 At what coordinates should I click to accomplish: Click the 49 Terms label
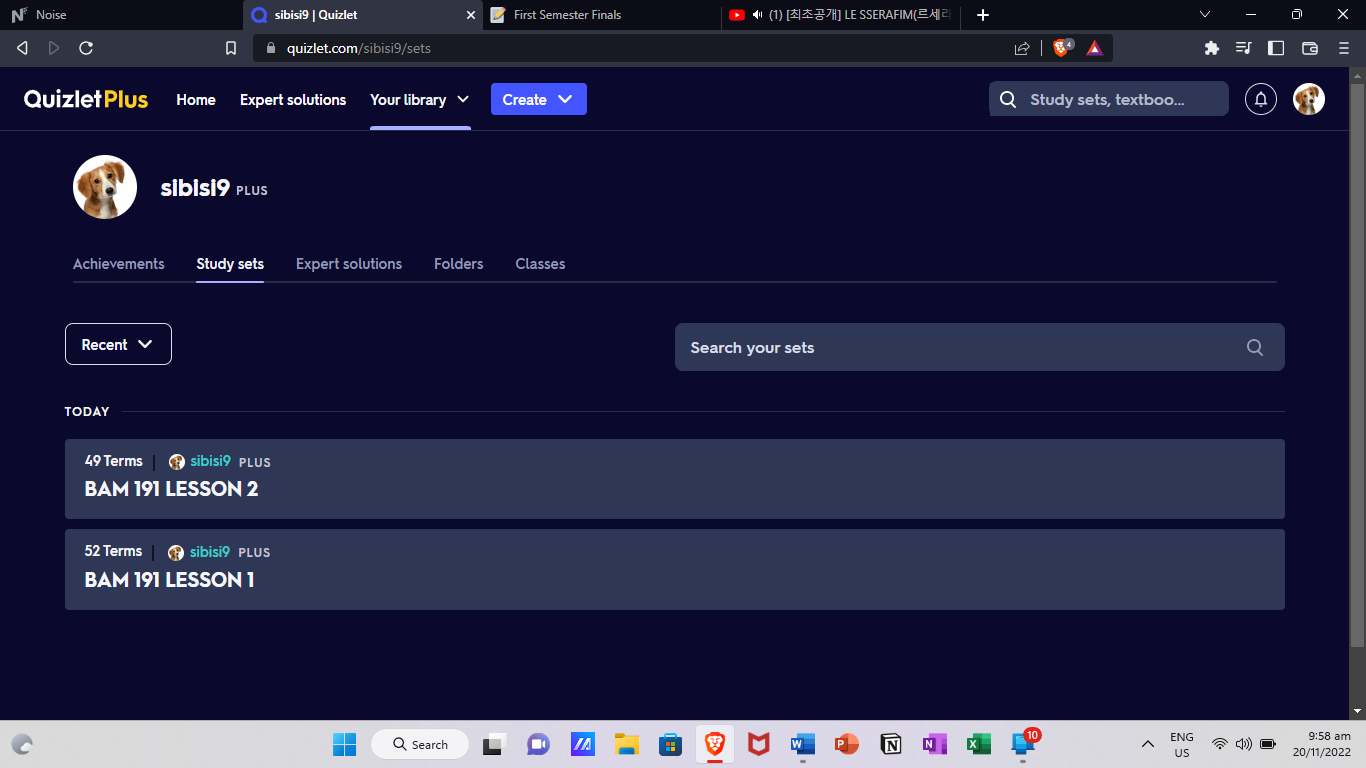[x=114, y=461]
